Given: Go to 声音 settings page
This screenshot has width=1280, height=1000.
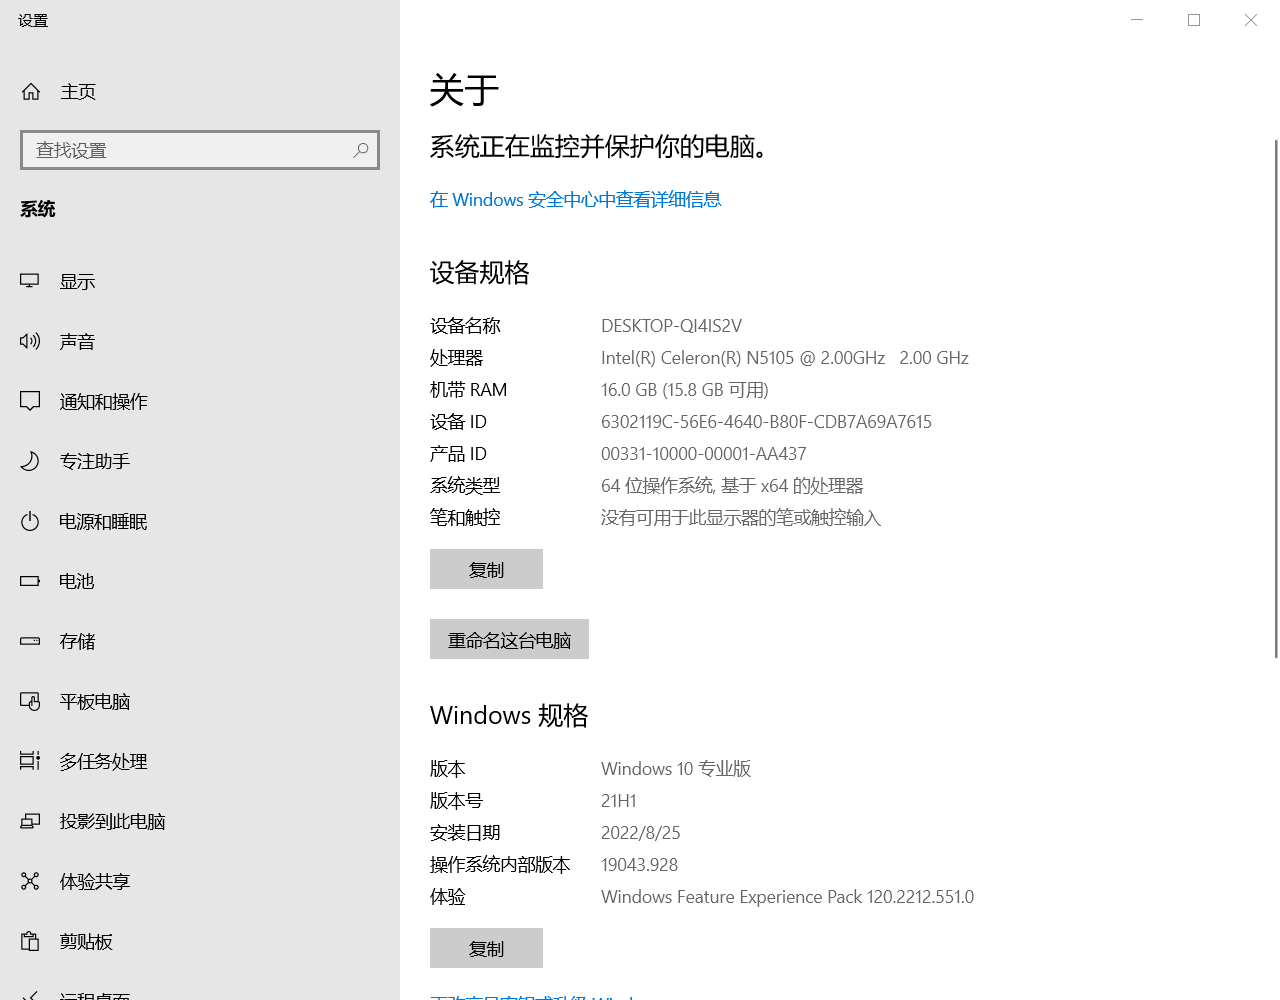Looking at the screenshot, I should [x=200, y=341].
